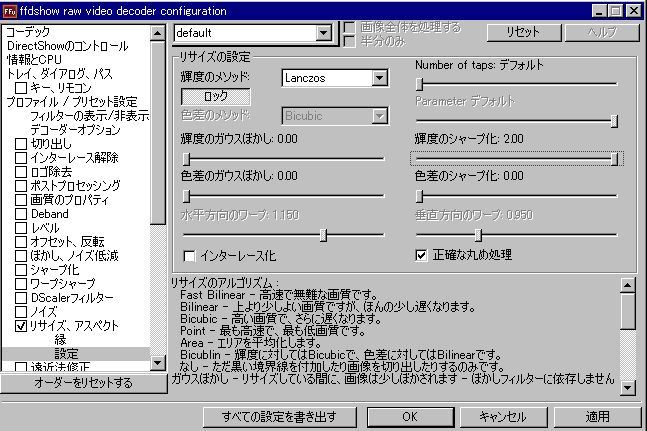Click the 適用 button
The width and height of the screenshot is (647, 431).
pyautogui.click(x=597, y=417)
